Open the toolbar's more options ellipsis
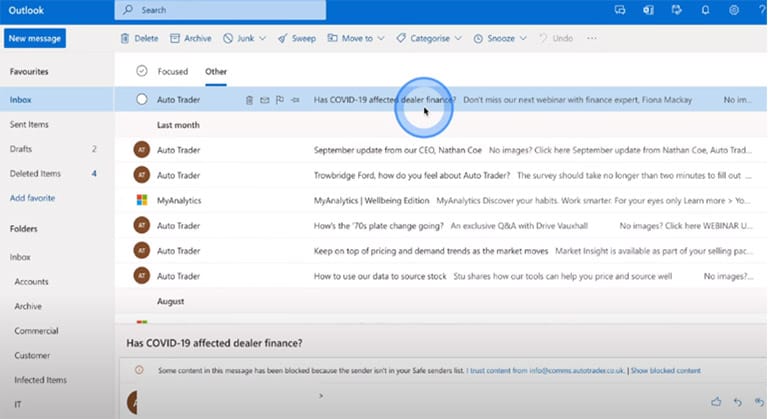The image size is (768, 419). (592, 38)
